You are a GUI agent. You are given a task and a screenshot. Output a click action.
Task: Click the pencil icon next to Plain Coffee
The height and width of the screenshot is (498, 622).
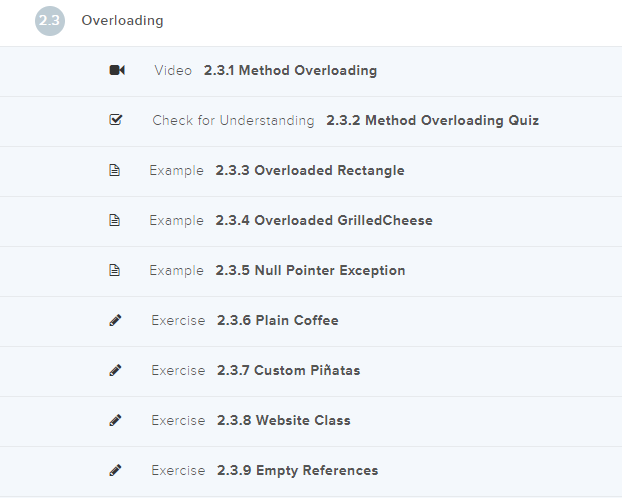click(115, 320)
